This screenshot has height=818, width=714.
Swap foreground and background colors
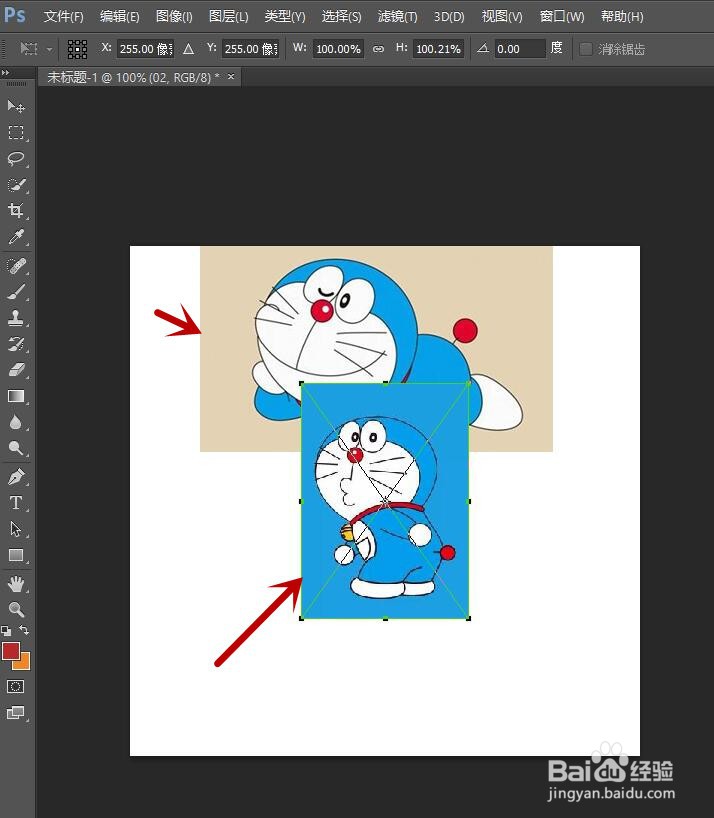[24, 630]
